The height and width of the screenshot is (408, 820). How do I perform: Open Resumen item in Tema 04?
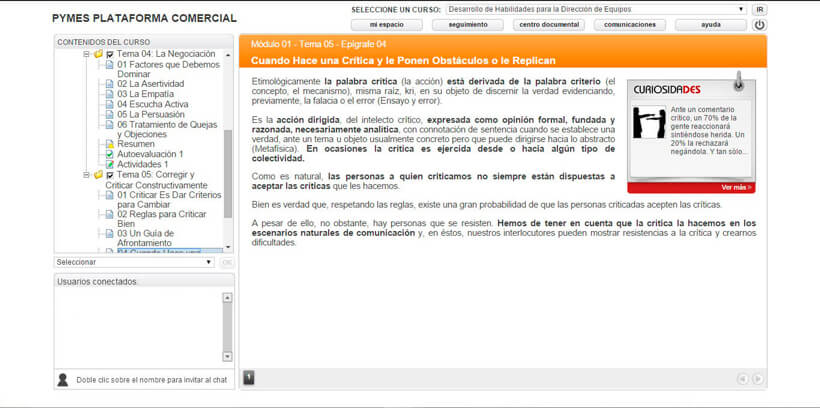point(136,144)
